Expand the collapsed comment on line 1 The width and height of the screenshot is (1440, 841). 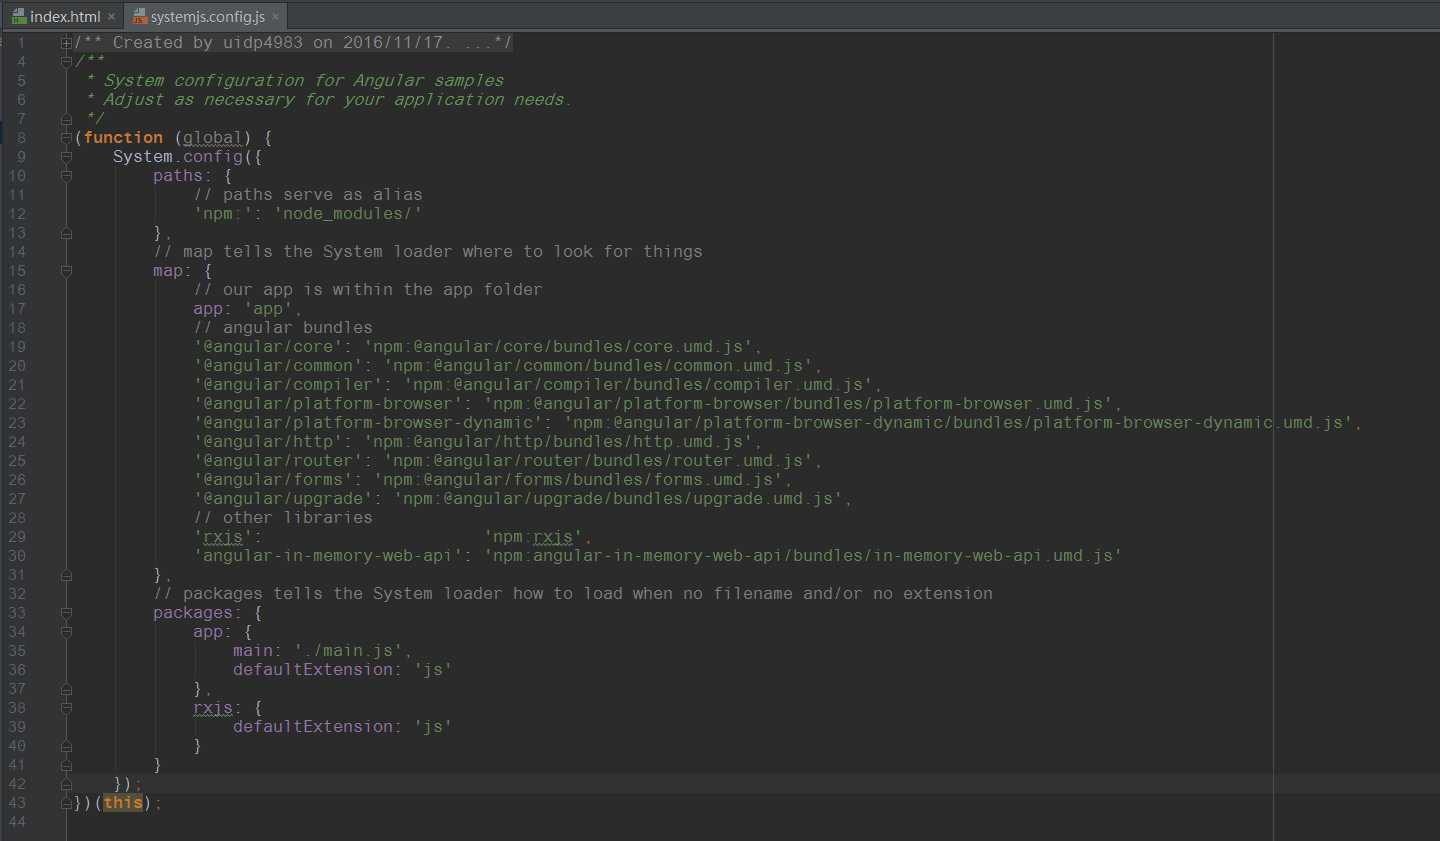point(66,43)
